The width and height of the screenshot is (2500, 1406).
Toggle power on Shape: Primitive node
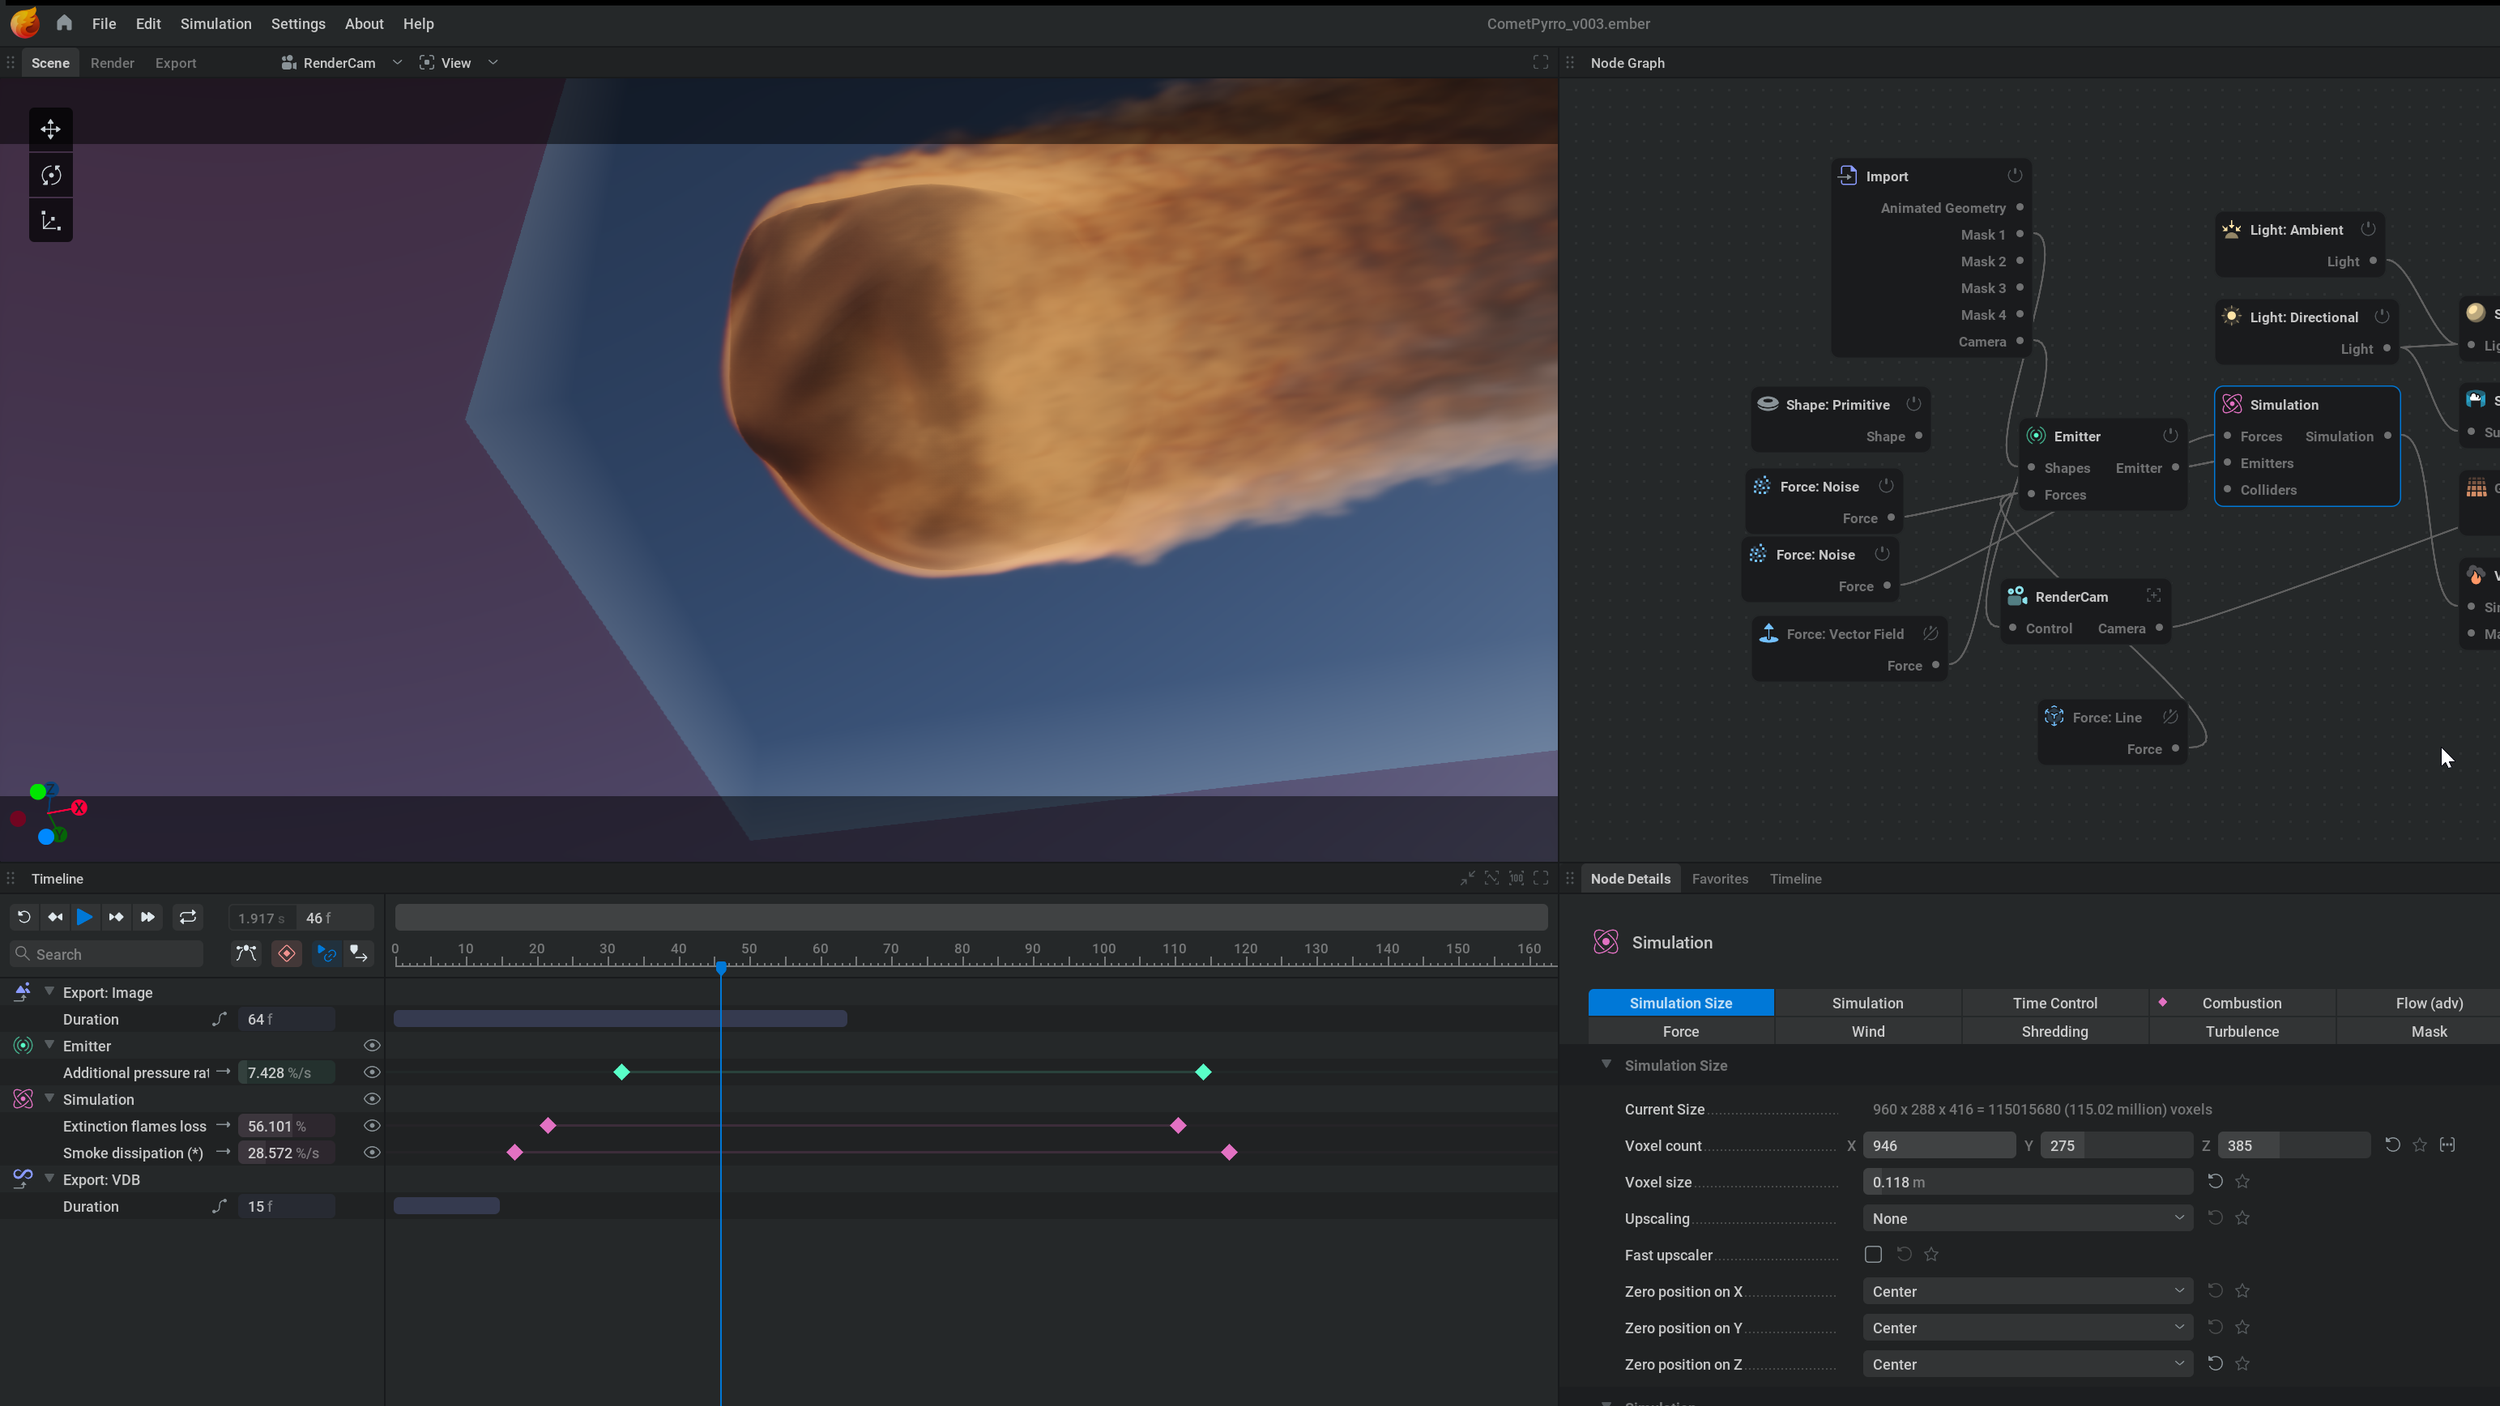point(1913,404)
